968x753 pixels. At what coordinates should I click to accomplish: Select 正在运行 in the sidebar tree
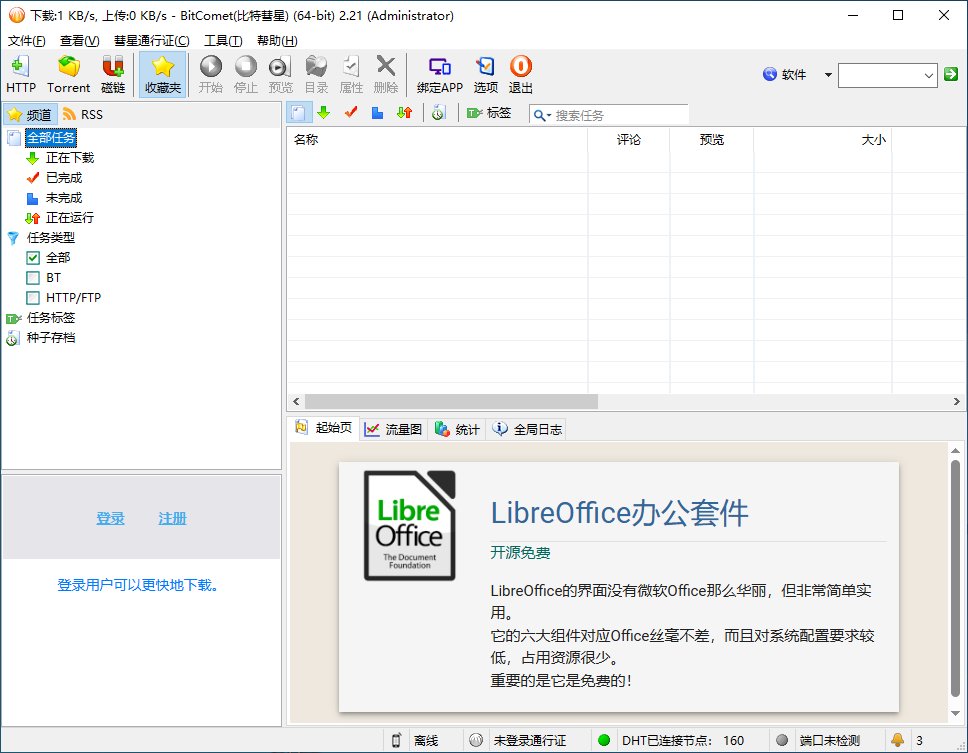(70, 218)
